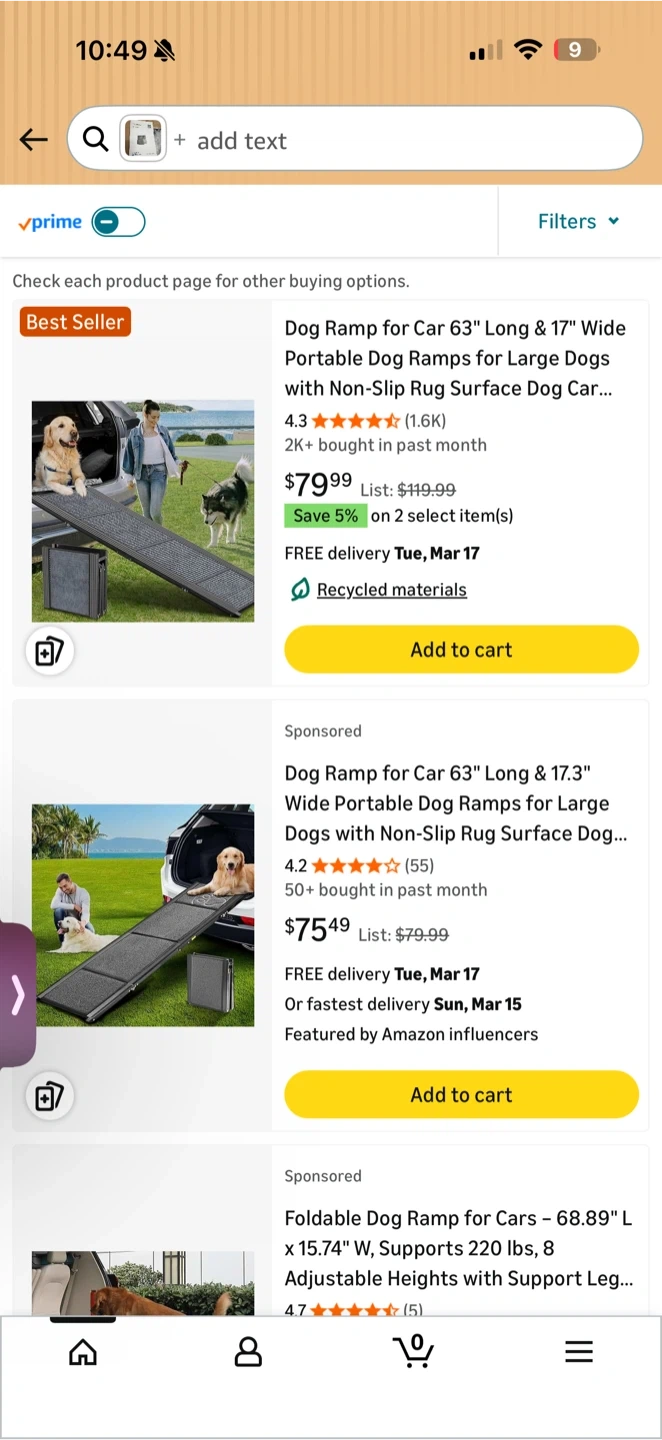This screenshot has height=1440, width=662.
Task: Open the account profile tab
Action: pos(248,1352)
